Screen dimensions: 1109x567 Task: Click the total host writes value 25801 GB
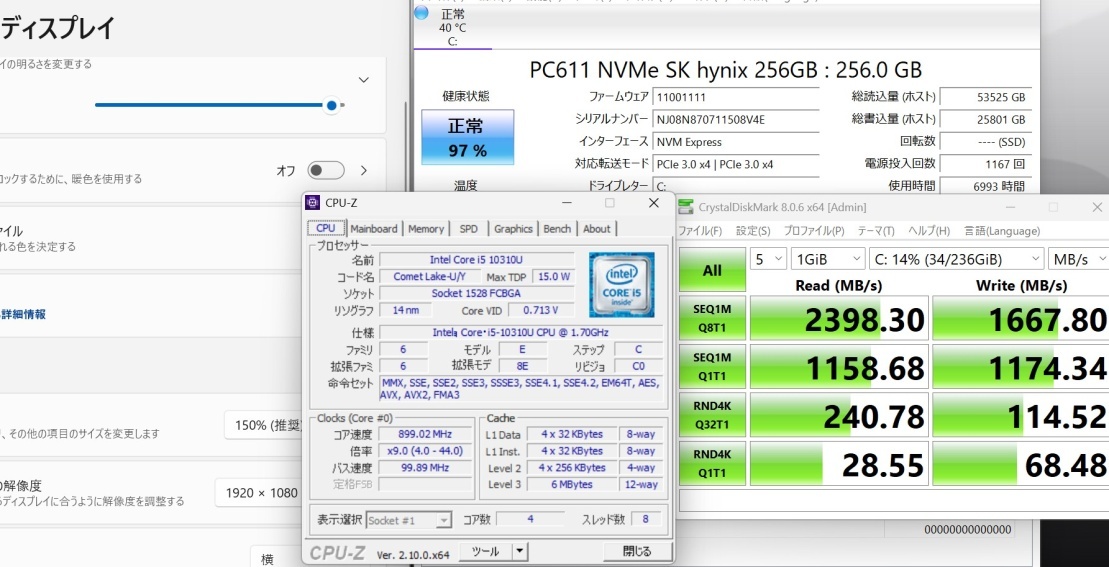point(985,119)
